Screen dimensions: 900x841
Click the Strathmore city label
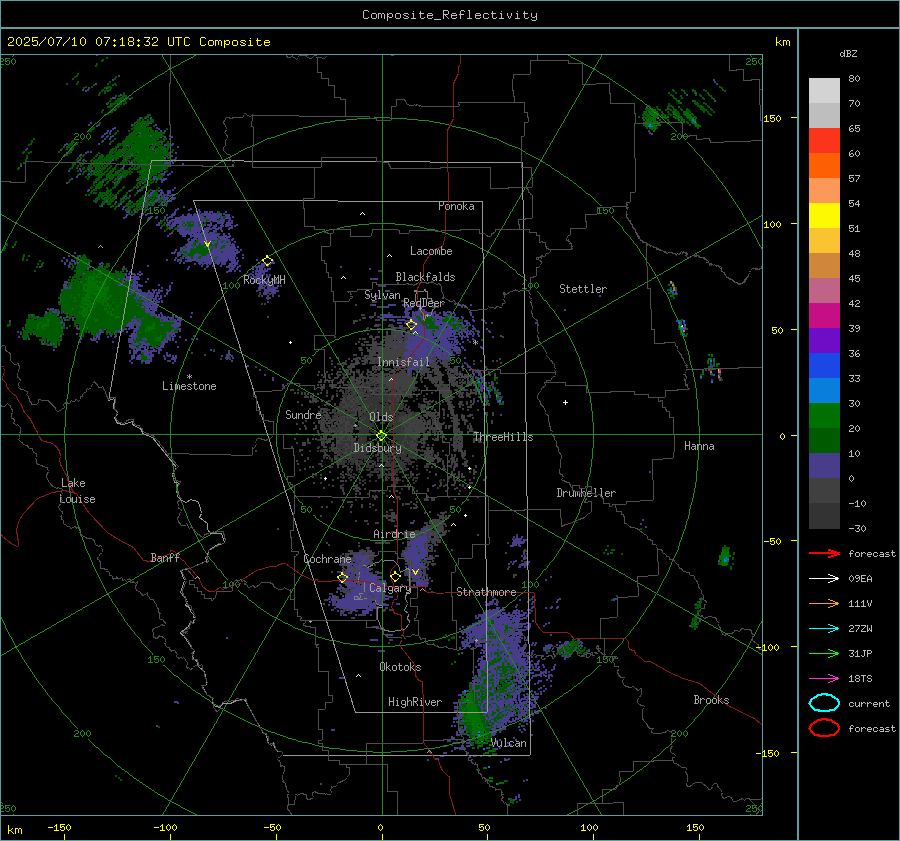[x=486, y=592]
